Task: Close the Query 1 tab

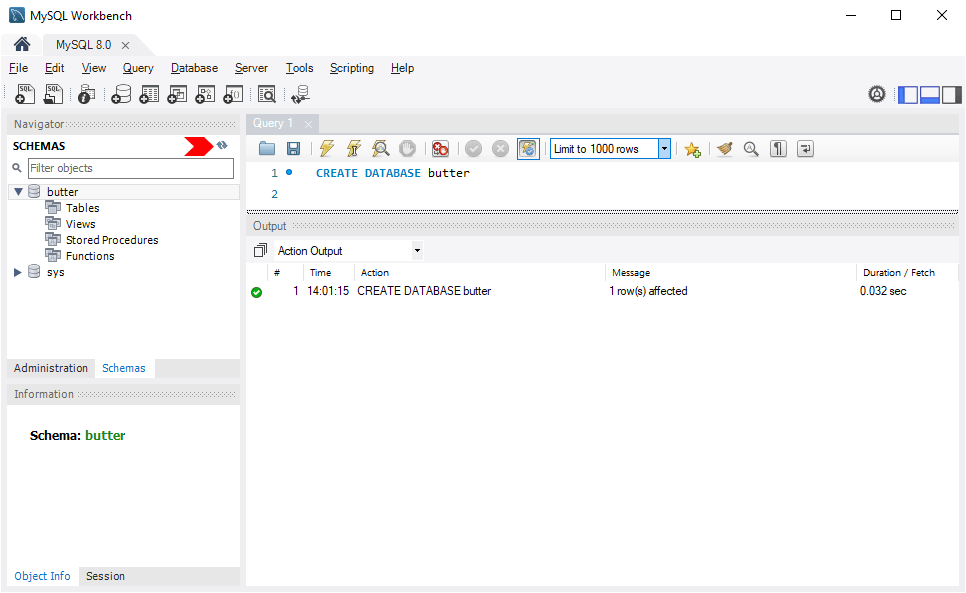Action: (309, 124)
